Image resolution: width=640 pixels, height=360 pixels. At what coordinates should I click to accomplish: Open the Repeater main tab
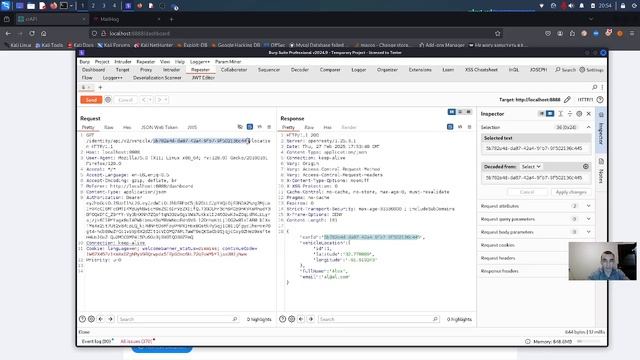200,70
